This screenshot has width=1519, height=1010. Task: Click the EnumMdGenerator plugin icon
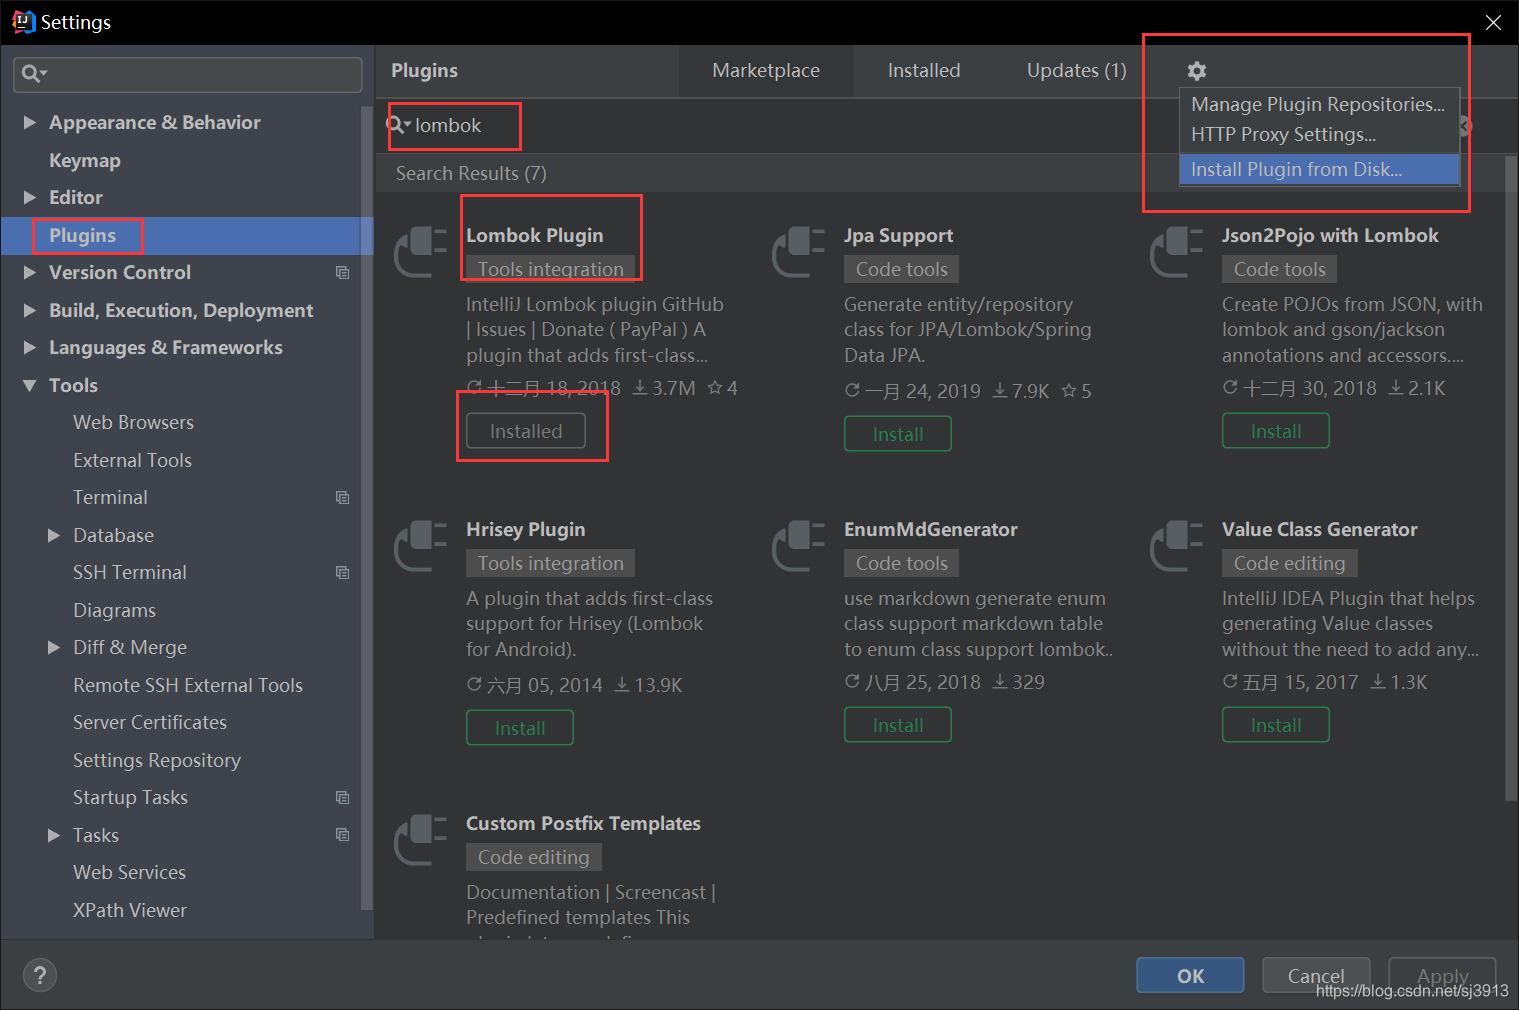[799, 546]
